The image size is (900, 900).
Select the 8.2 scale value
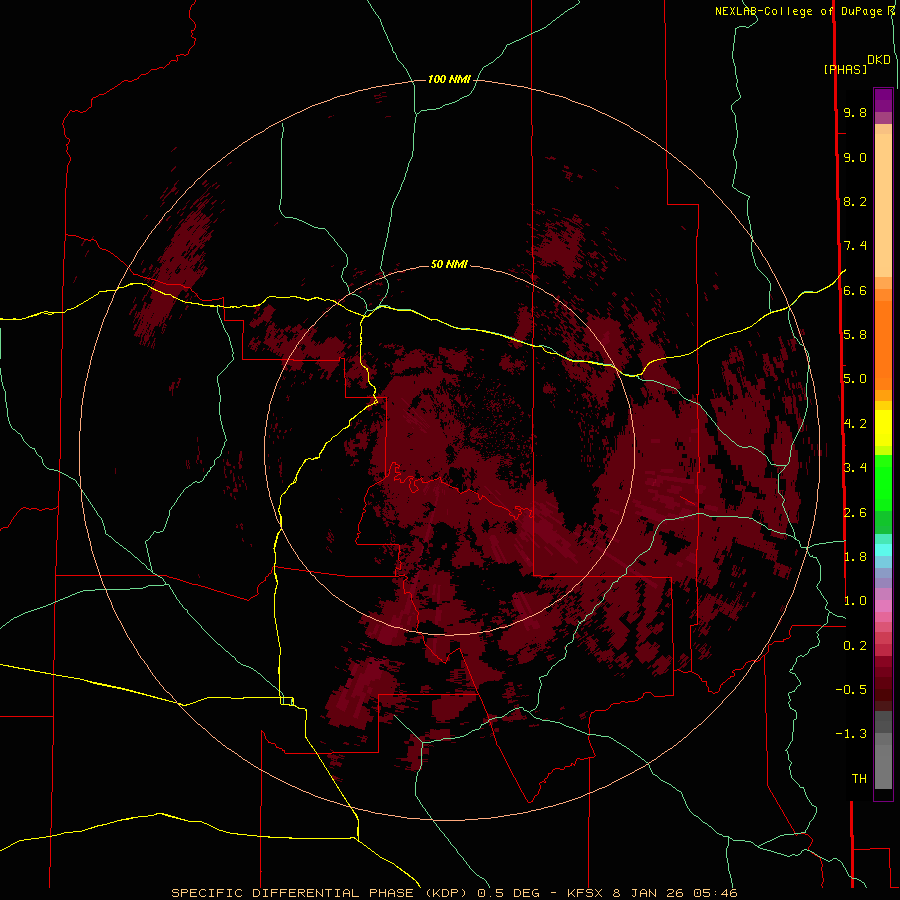855,201
